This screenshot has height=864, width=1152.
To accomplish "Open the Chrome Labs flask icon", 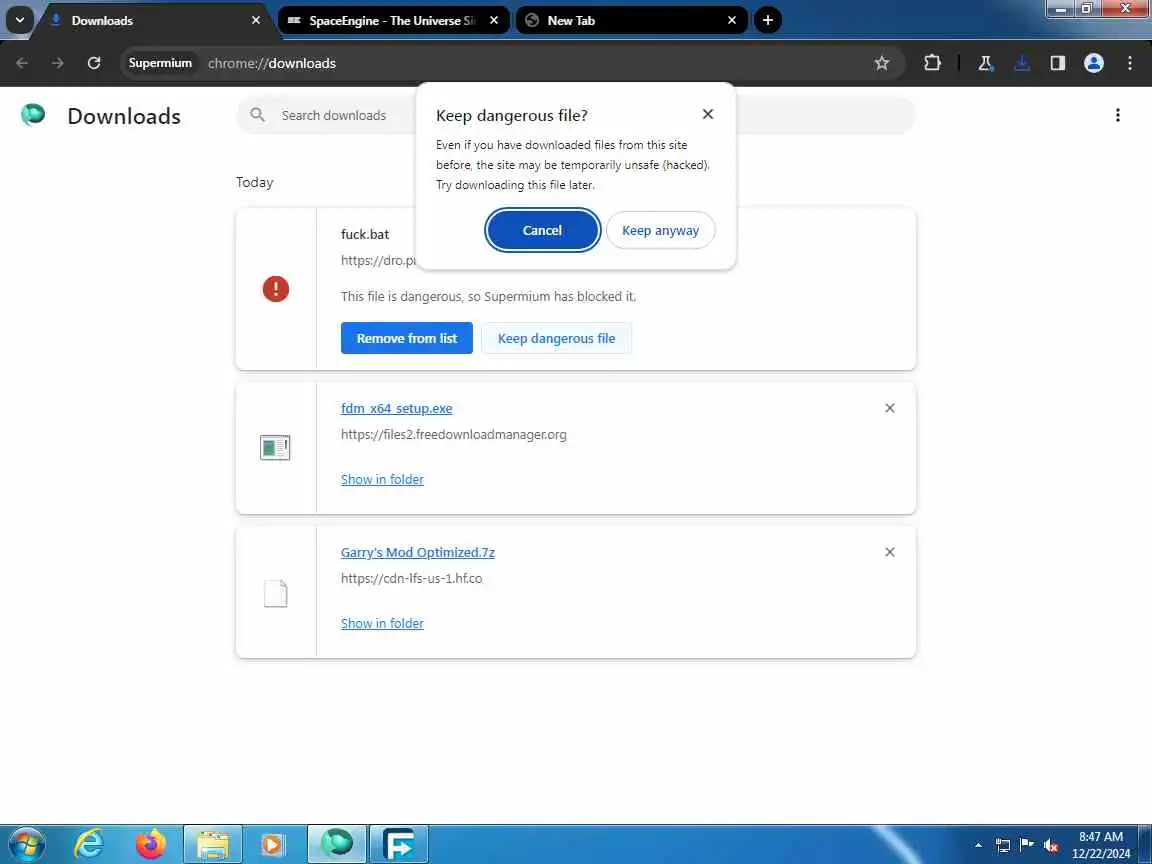I will [986, 63].
